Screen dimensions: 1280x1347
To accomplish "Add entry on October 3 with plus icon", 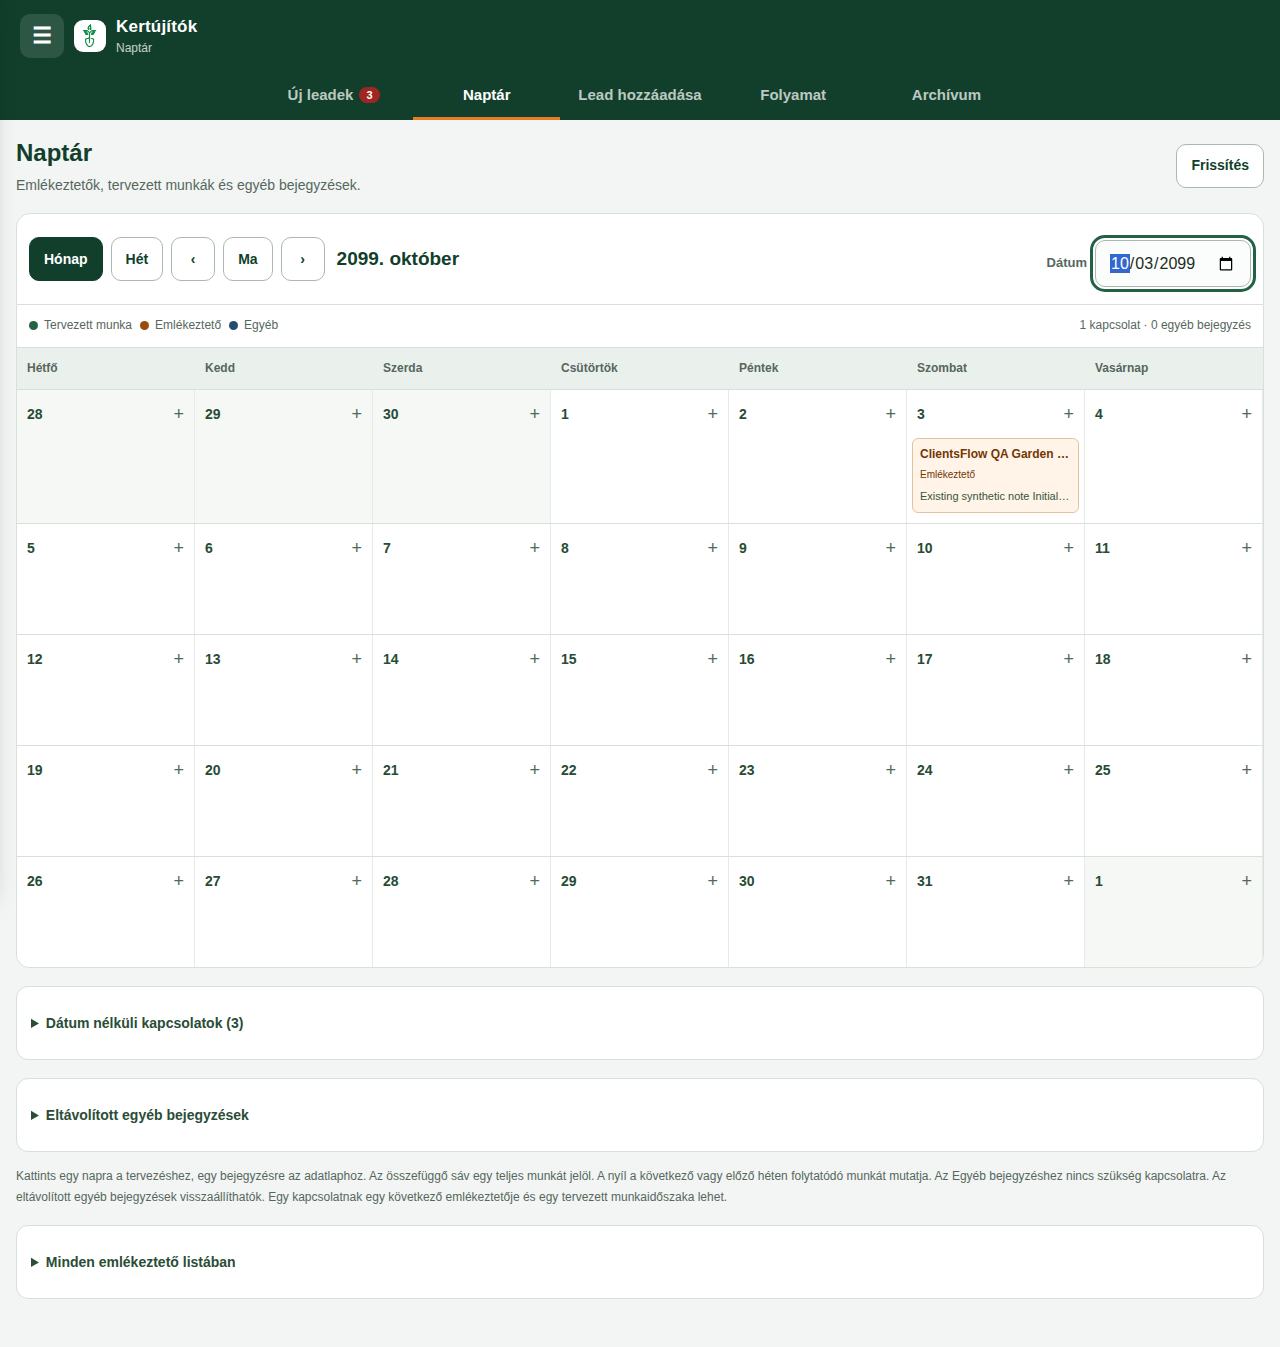I will point(1069,414).
